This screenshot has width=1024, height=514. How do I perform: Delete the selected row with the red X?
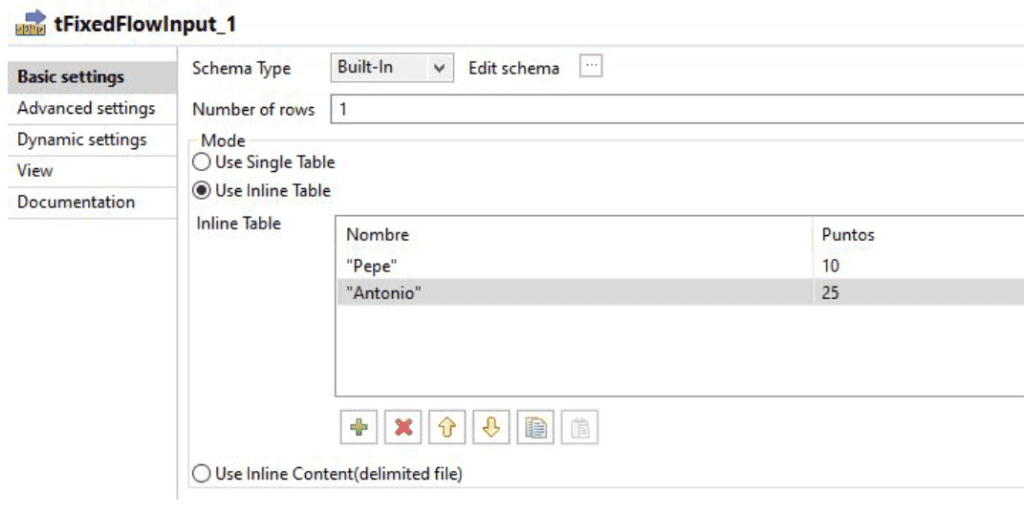403,428
